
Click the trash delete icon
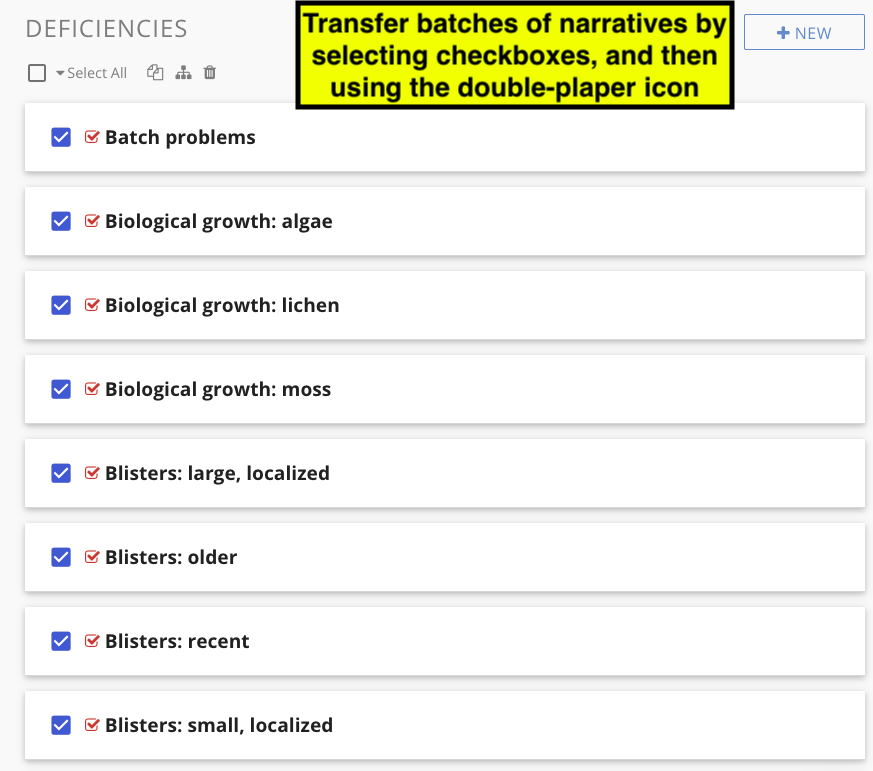point(210,72)
